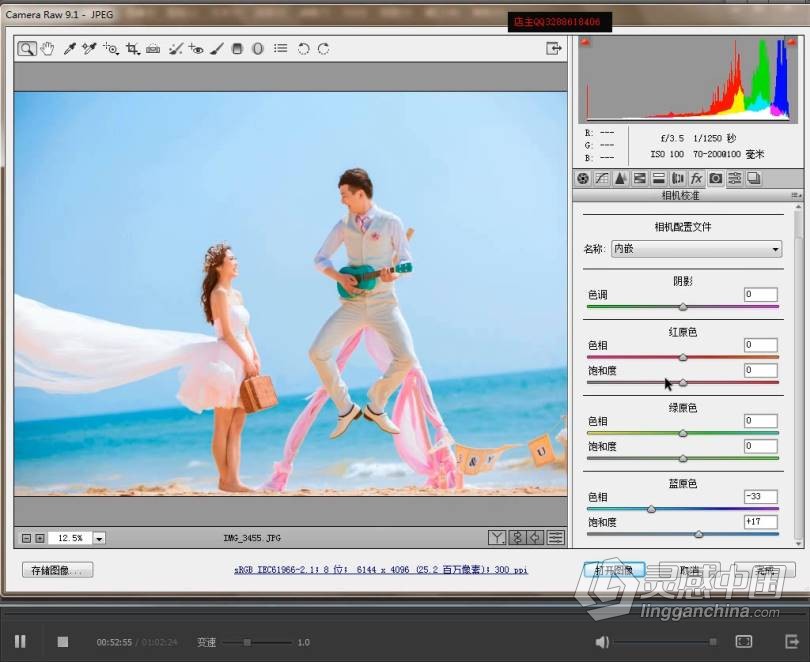810x662 pixels.
Task: Click the 阴影 色调 slider handle
Action: pos(683,307)
